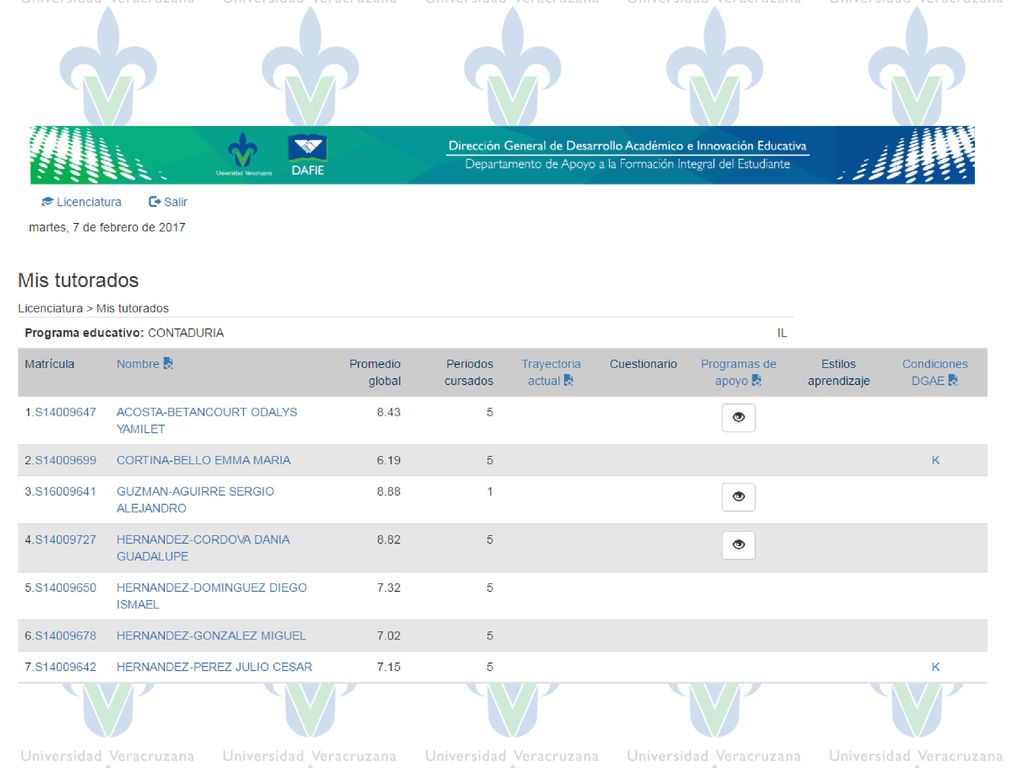
Task: Open student HERNANDEZ-DOMINGUEZ DIEGO ISMAEL
Action: point(212,596)
